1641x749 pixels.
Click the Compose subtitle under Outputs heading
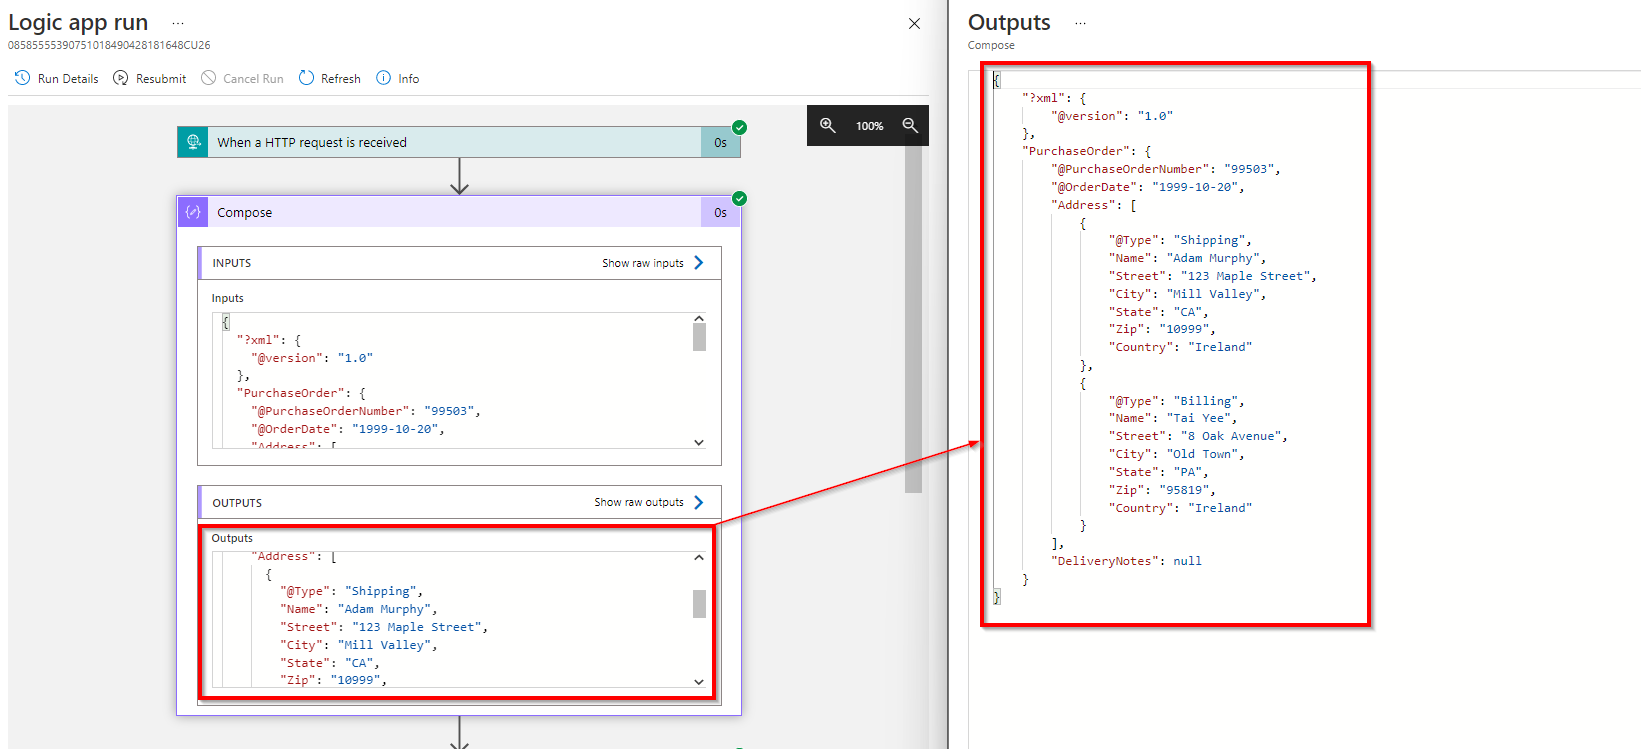991,45
